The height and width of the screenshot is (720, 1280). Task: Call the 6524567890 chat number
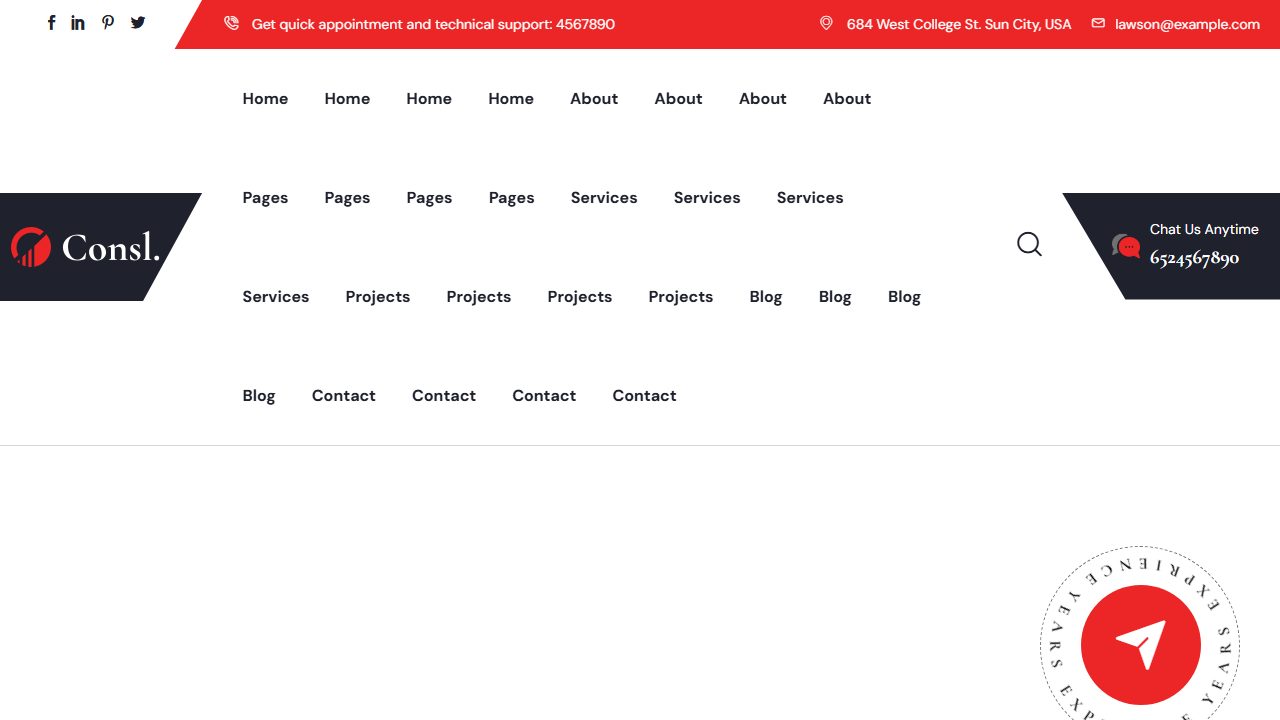click(1194, 258)
